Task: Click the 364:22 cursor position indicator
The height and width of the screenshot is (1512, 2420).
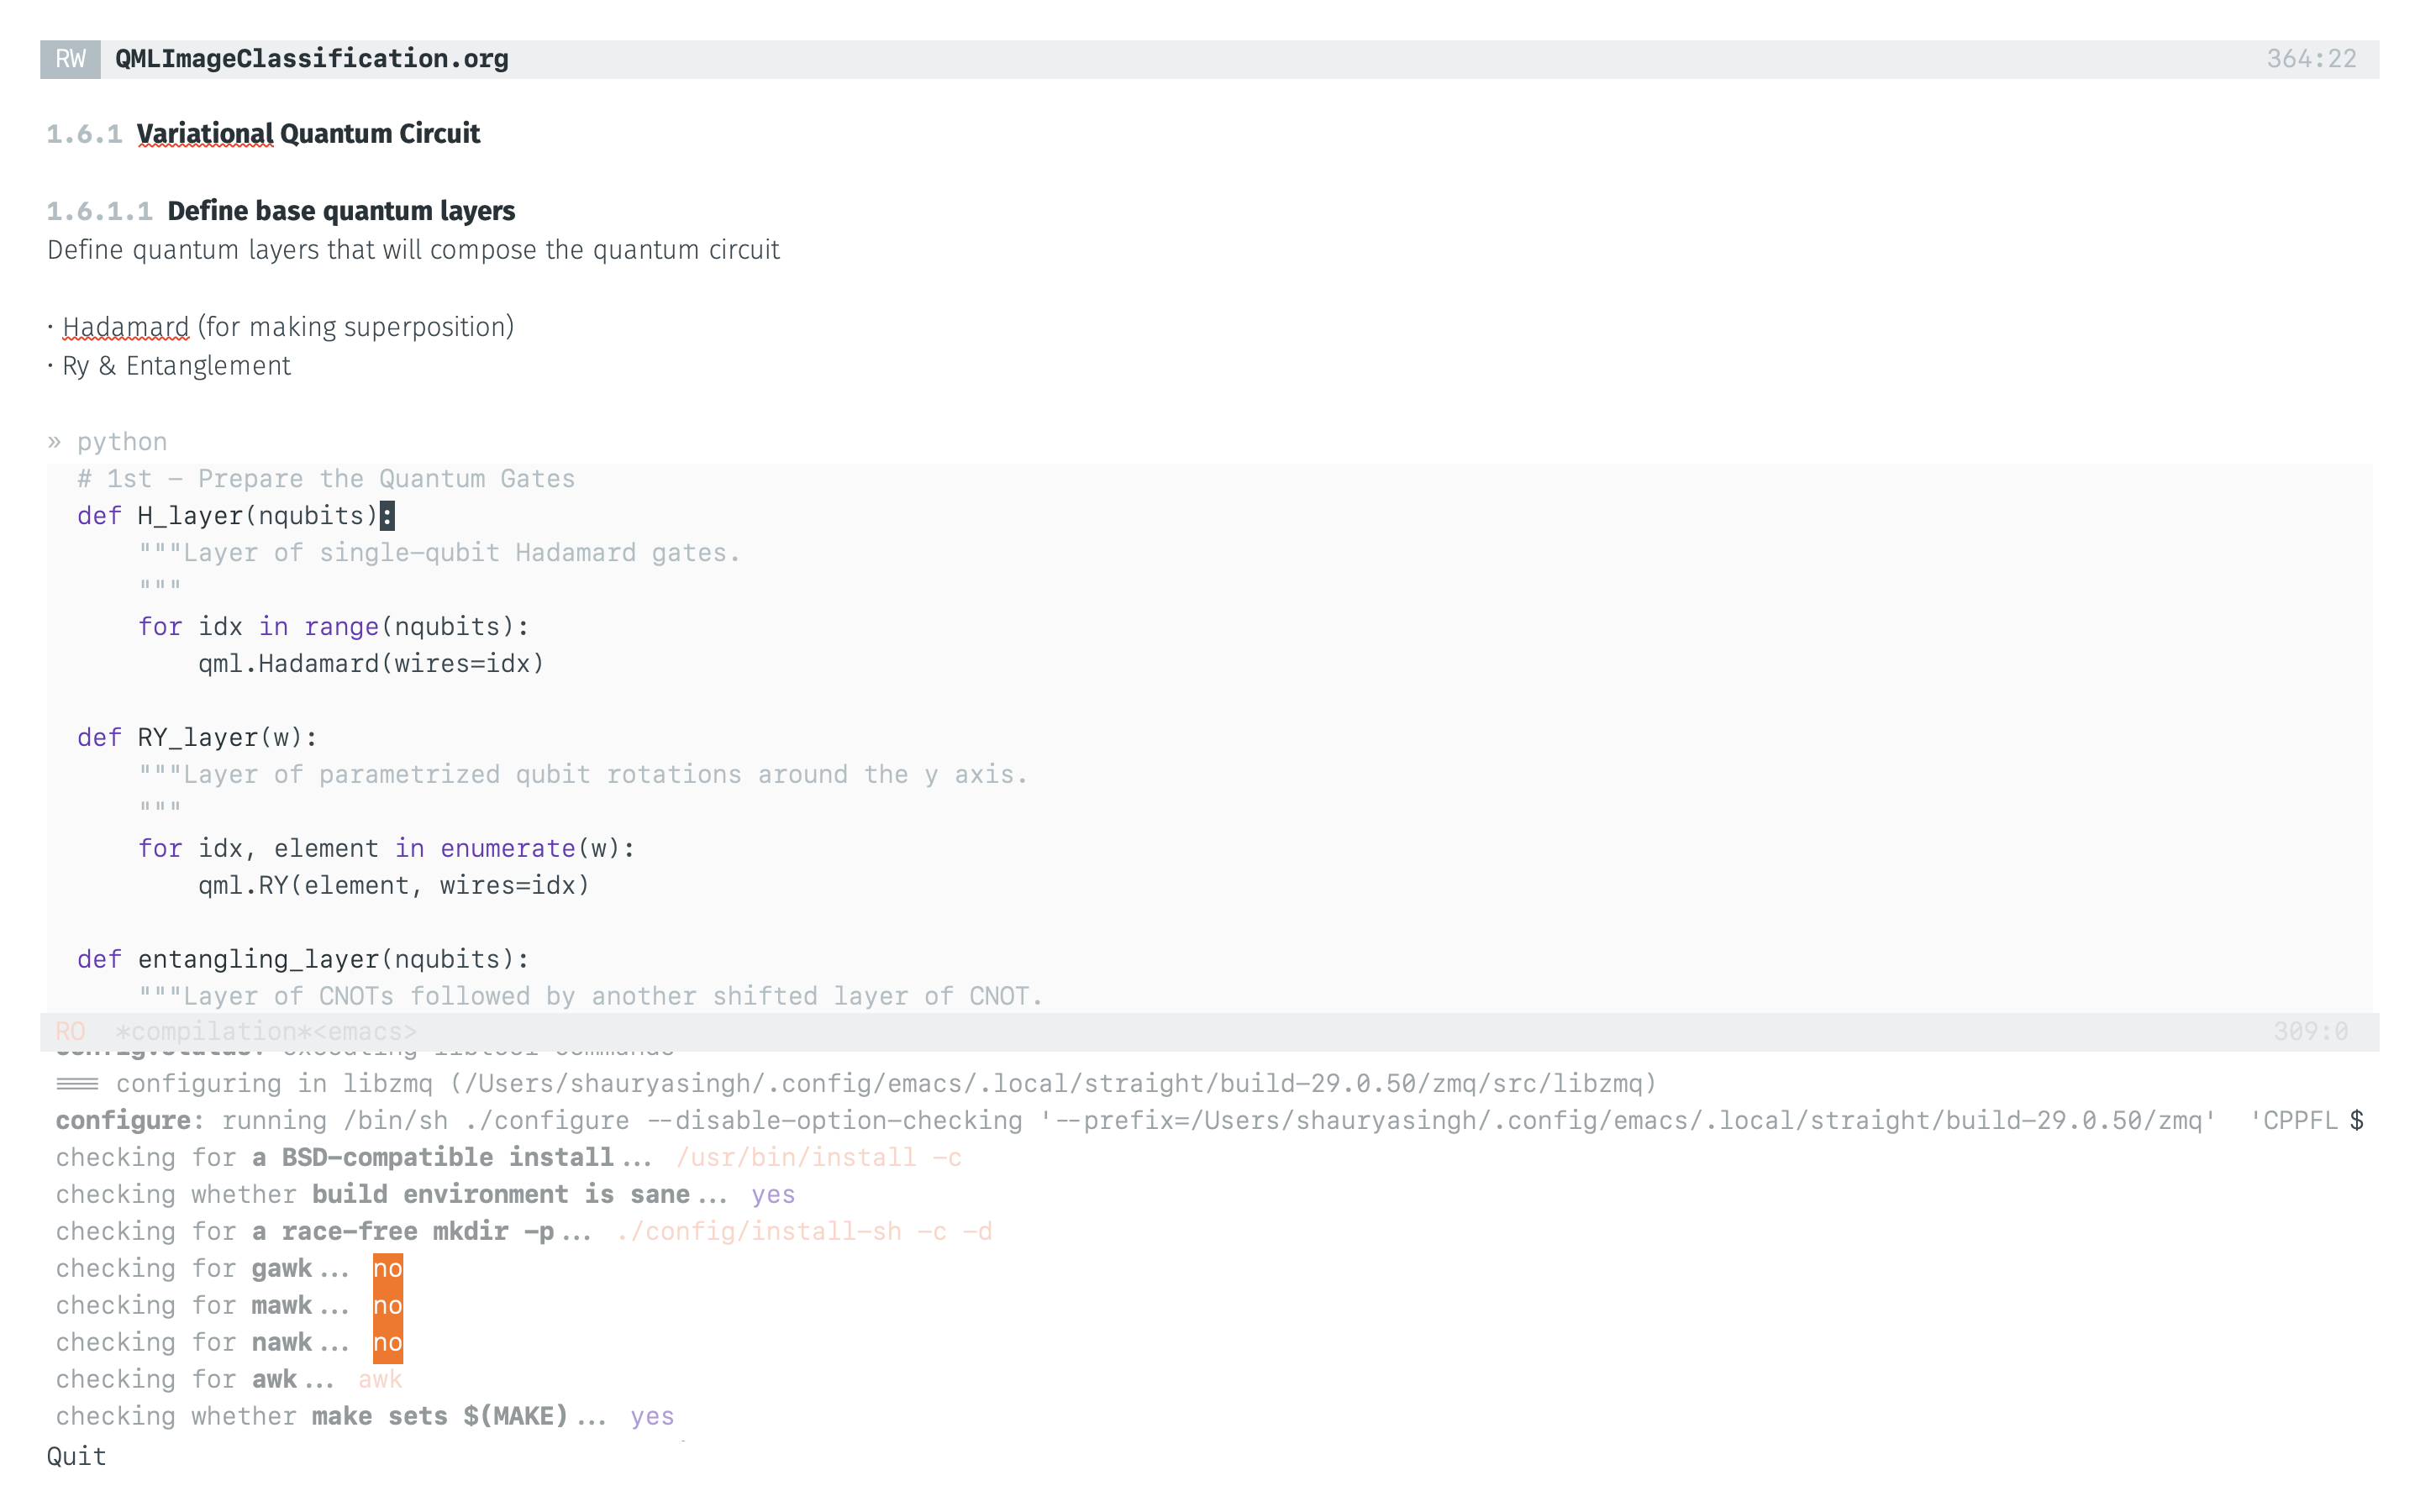Action: tap(2310, 59)
